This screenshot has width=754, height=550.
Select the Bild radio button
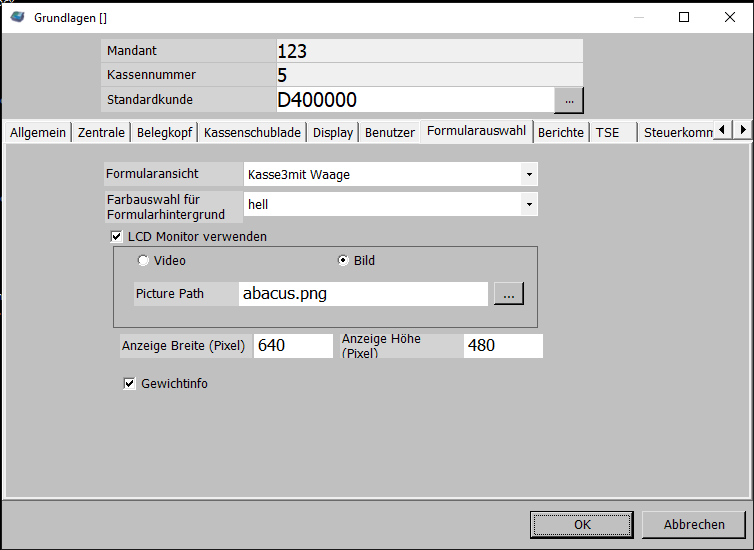pyautogui.click(x=343, y=261)
